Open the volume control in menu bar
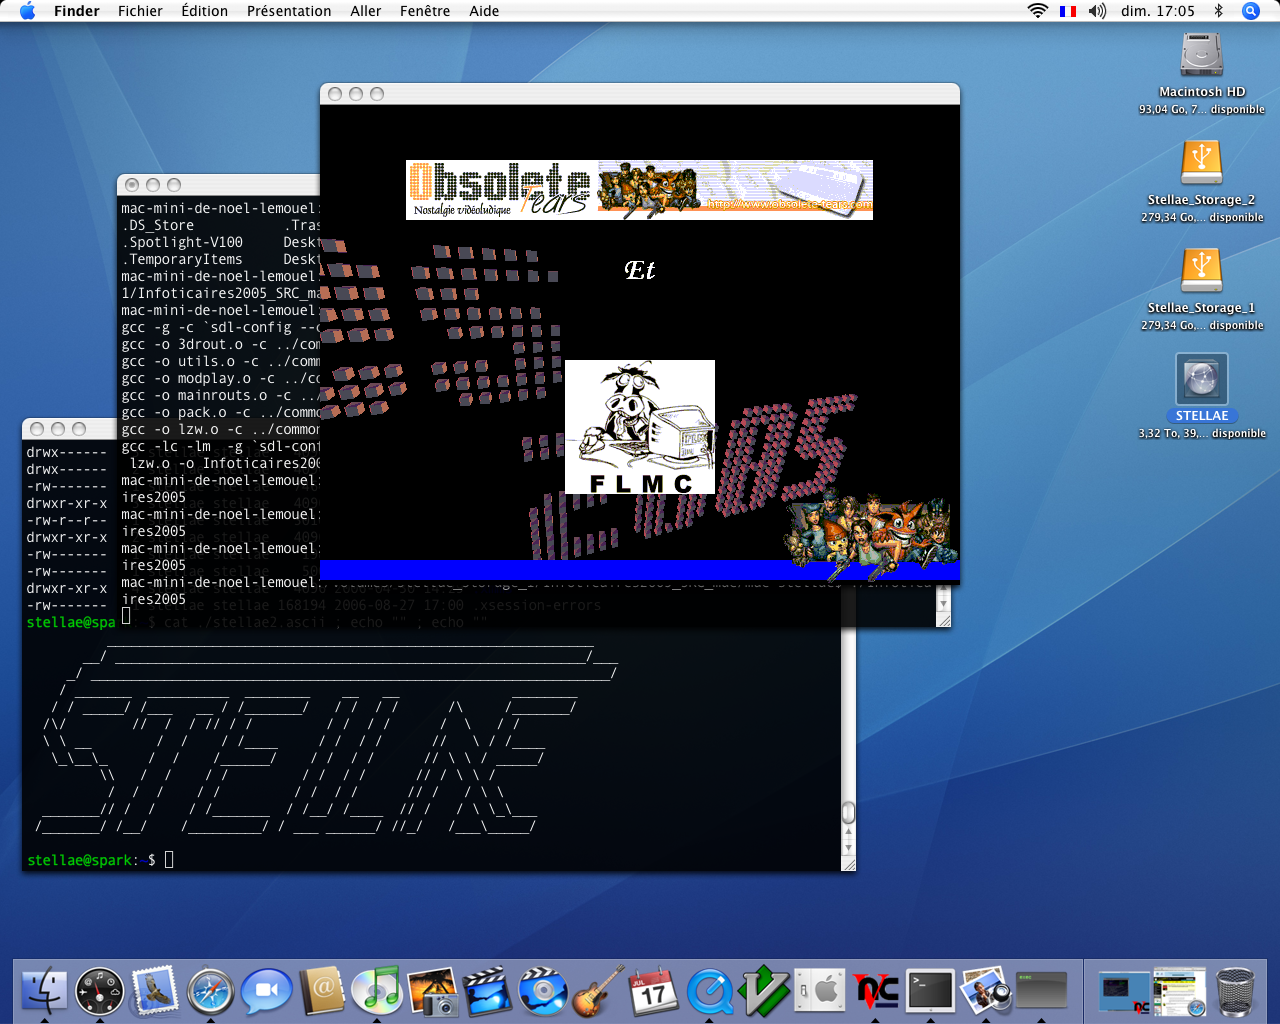1280x1024 pixels. (x=1097, y=11)
